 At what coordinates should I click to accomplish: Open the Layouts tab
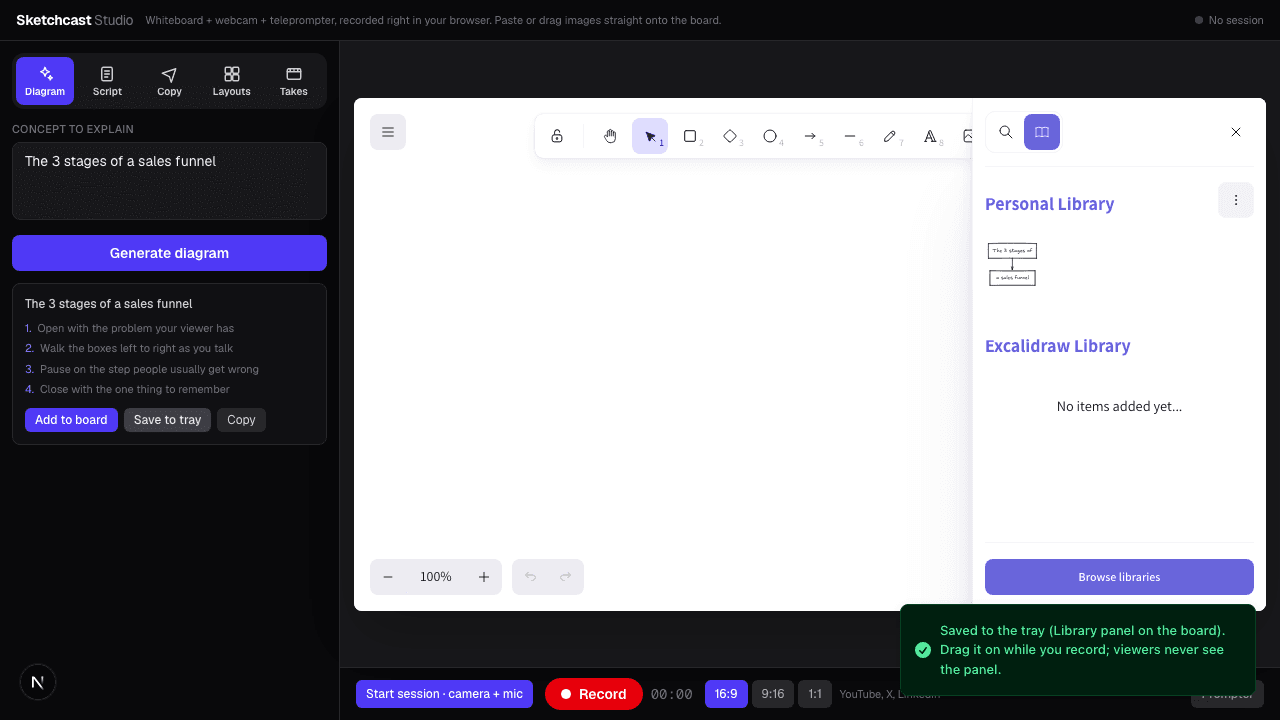[231, 81]
